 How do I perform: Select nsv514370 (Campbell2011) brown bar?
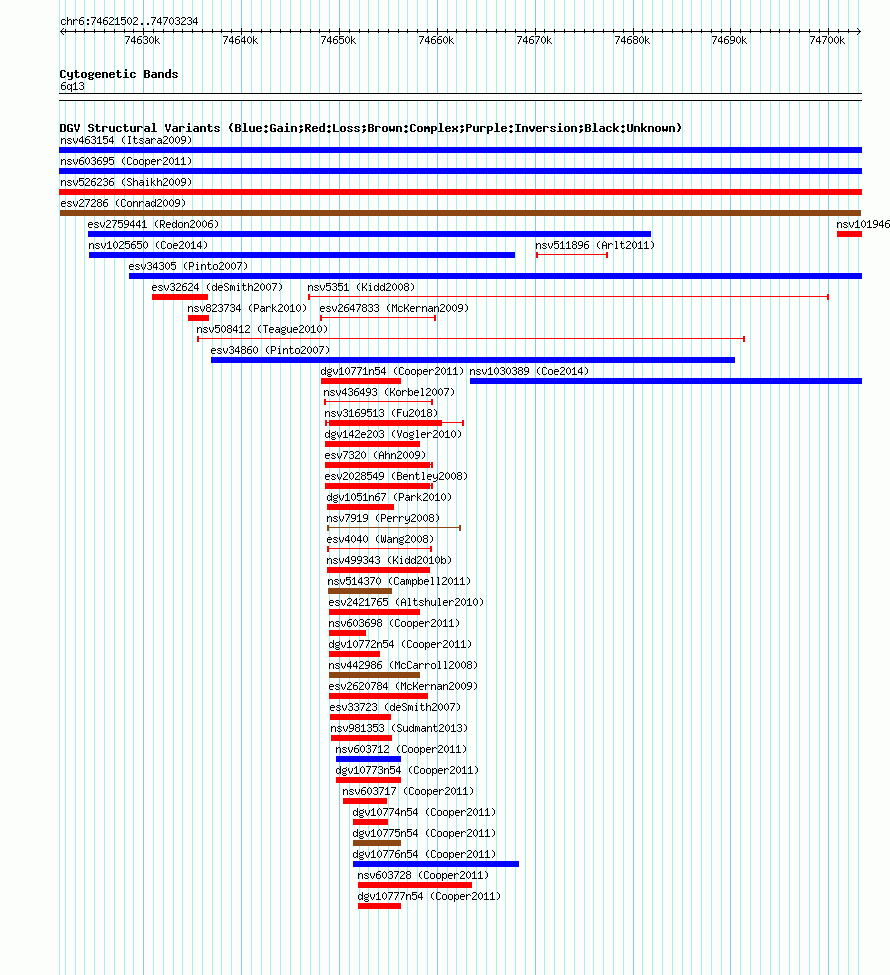click(359, 591)
